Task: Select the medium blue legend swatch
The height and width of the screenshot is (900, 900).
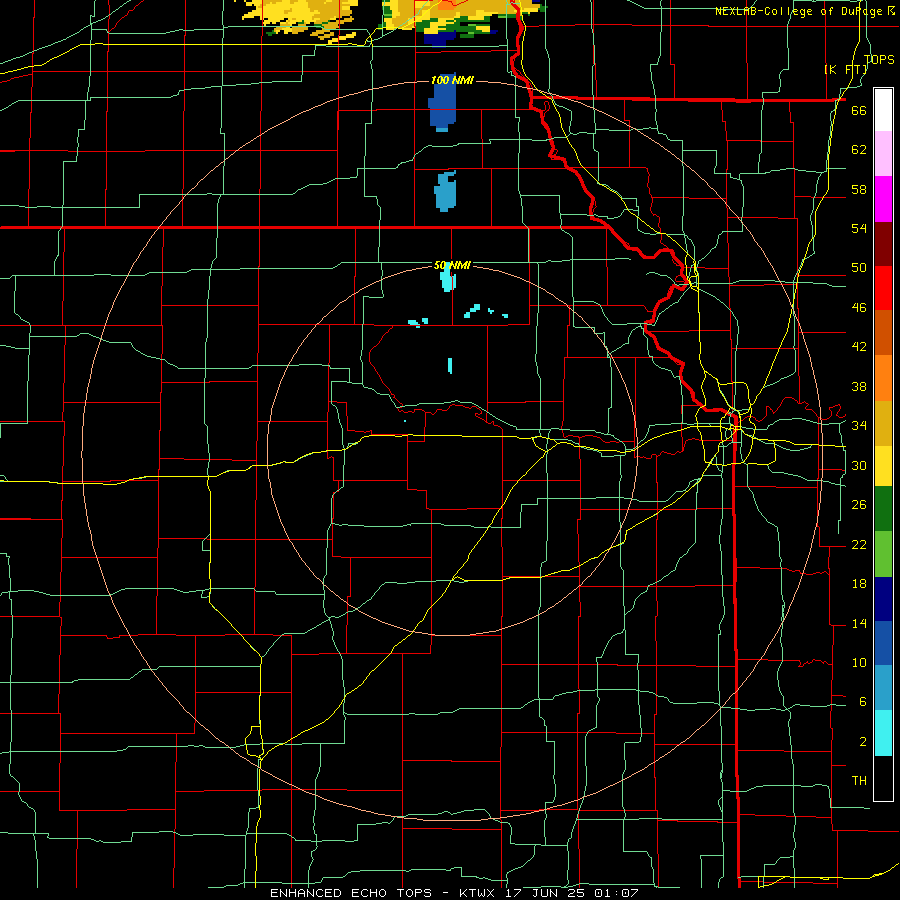Action: [883, 643]
